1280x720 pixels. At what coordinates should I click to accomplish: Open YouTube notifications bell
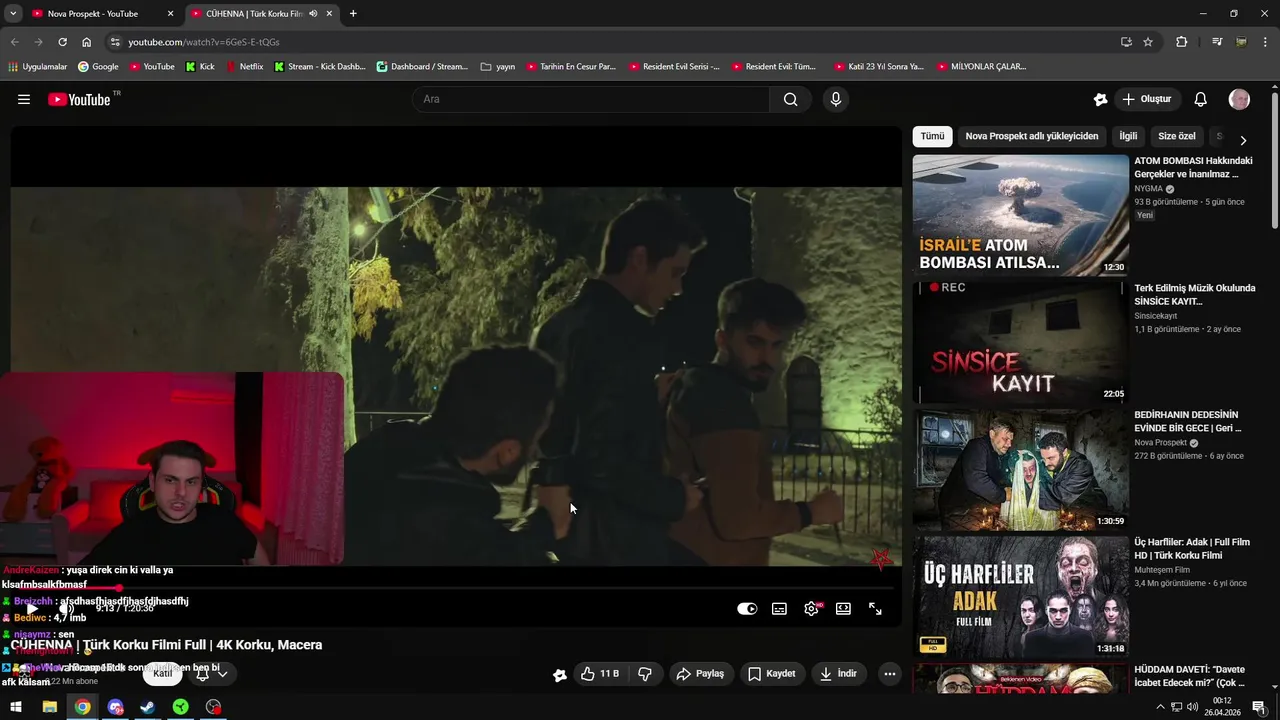tap(1201, 99)
